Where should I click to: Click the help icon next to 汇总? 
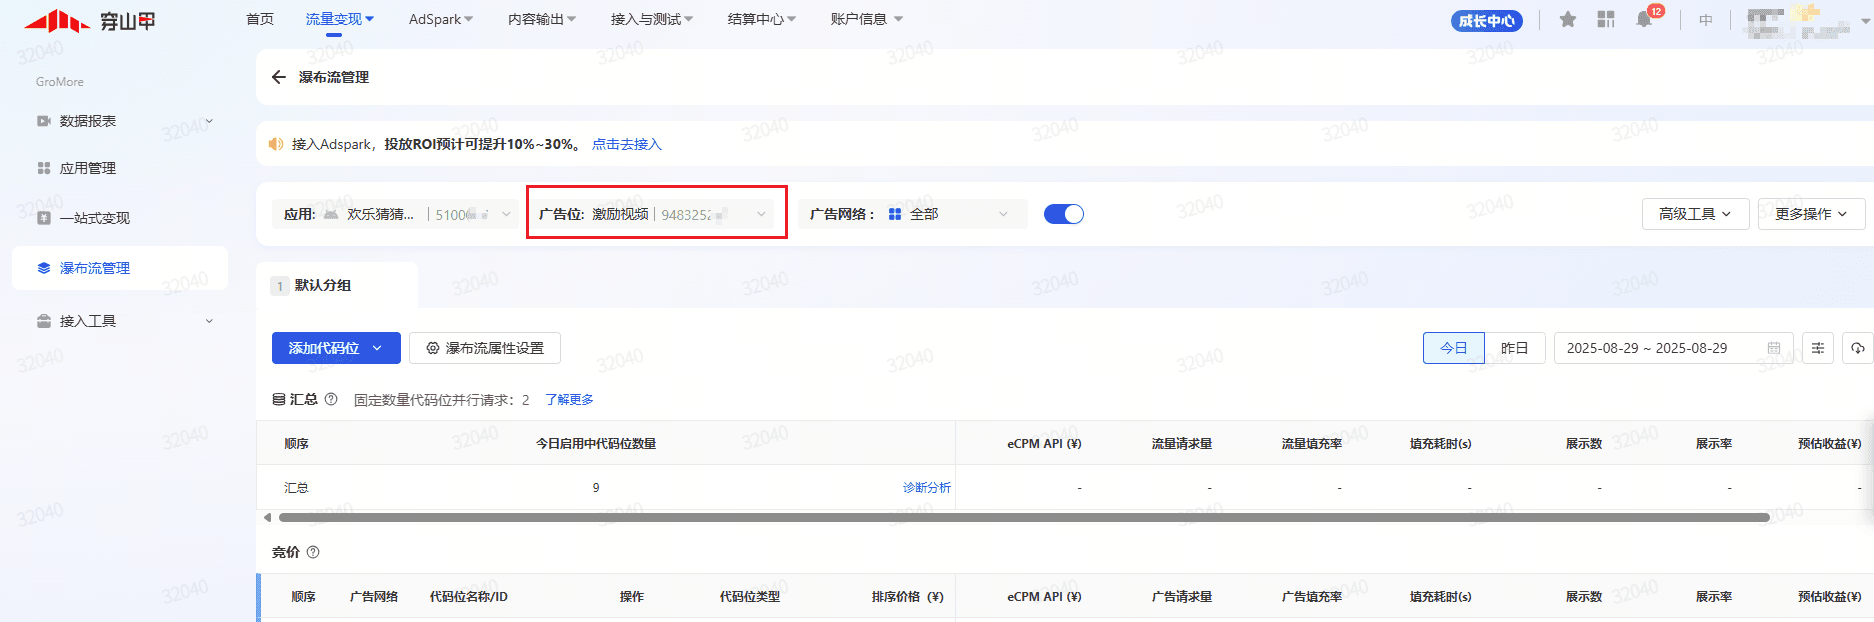point(331,399)
